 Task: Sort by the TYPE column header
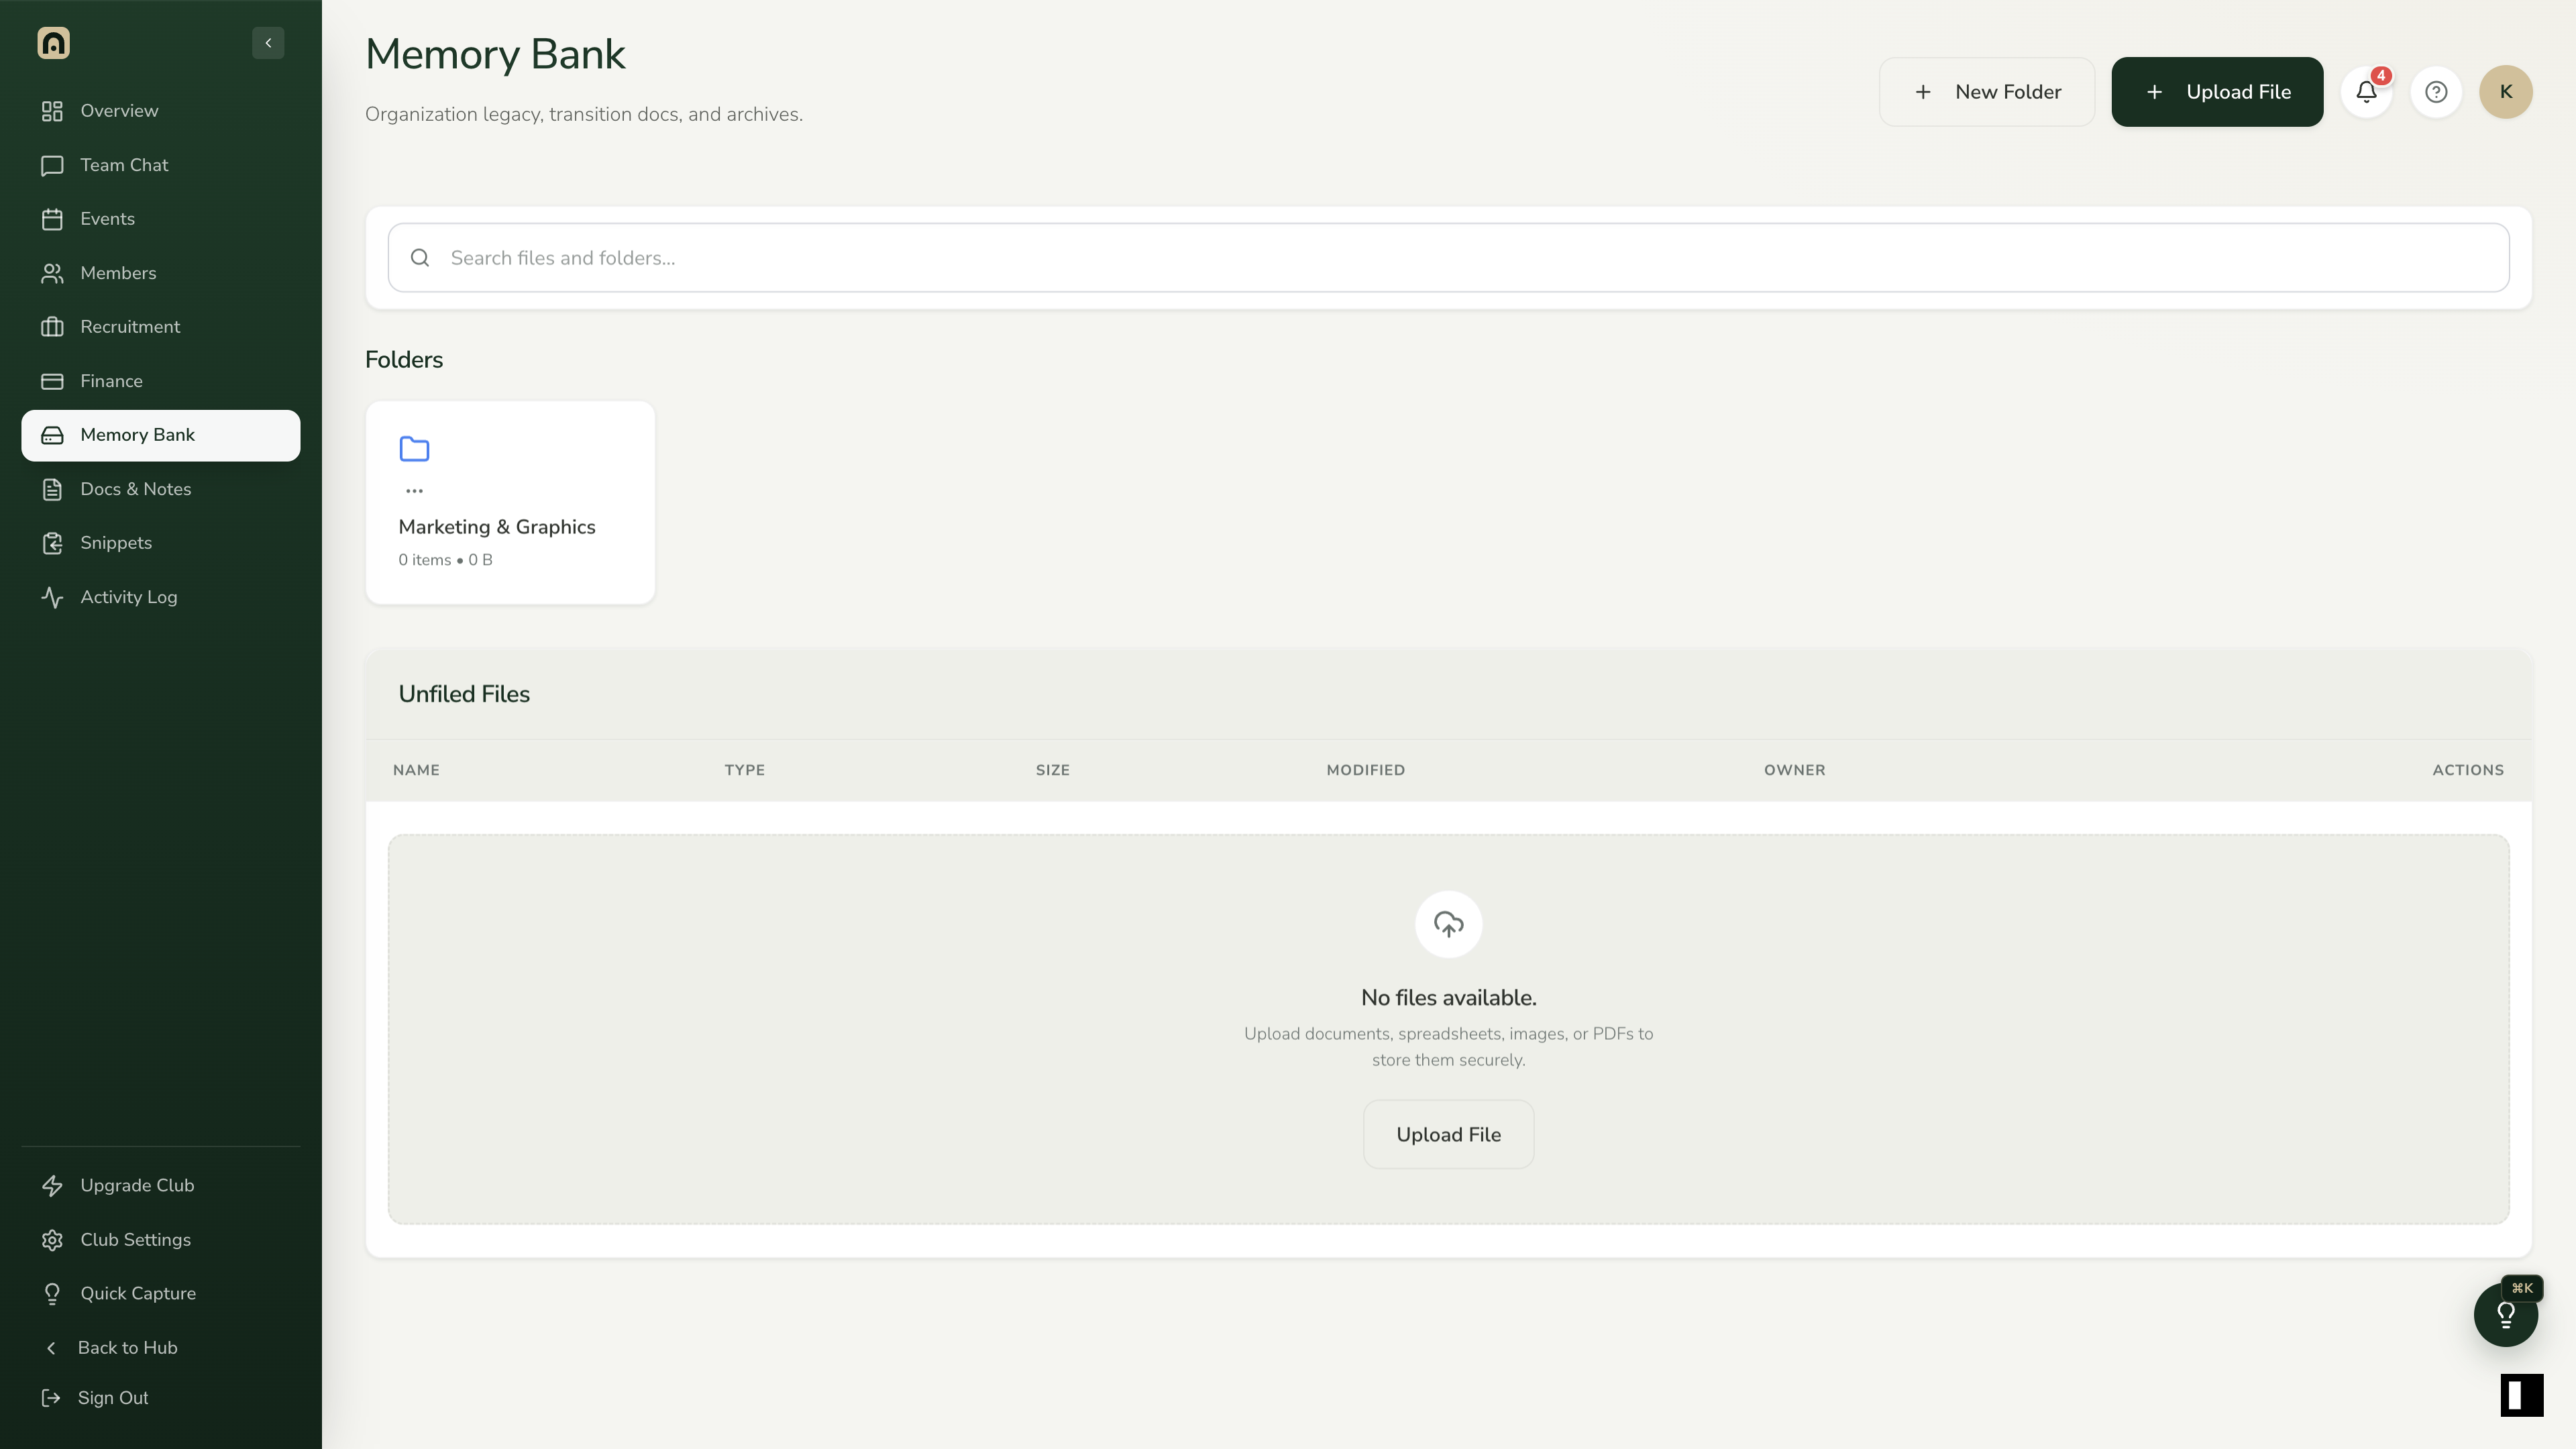[745, 770]
